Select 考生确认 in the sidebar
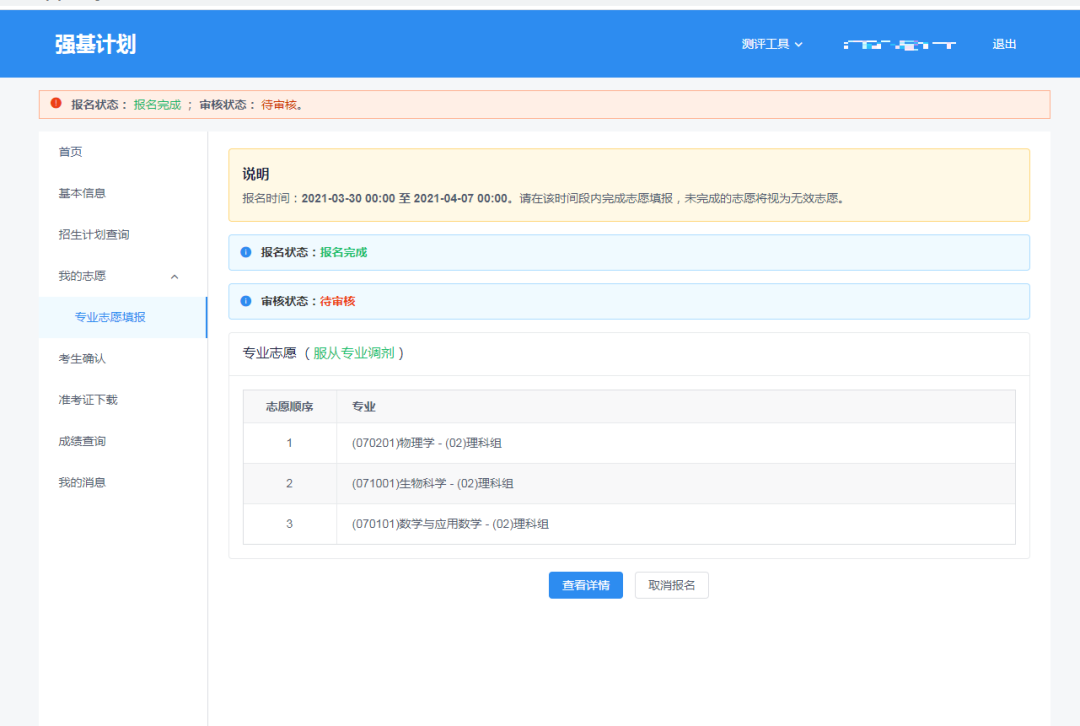This screenshot has height=726, width=1080. coord(83,358)
